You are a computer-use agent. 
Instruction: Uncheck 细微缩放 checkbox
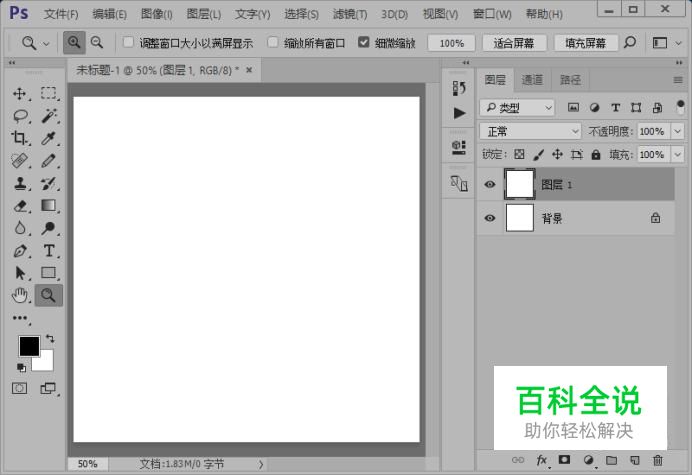tap(363, 42)
